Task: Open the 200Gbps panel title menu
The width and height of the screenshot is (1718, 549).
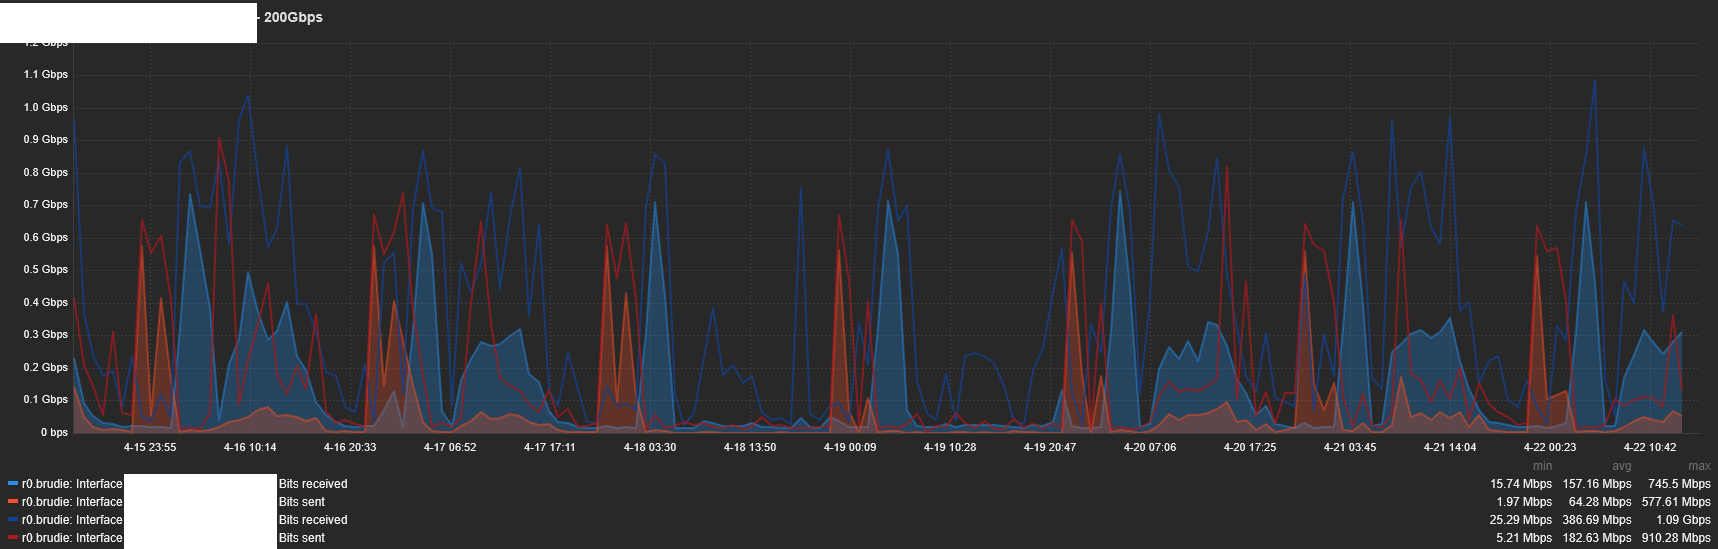Action: coord(292,17)
